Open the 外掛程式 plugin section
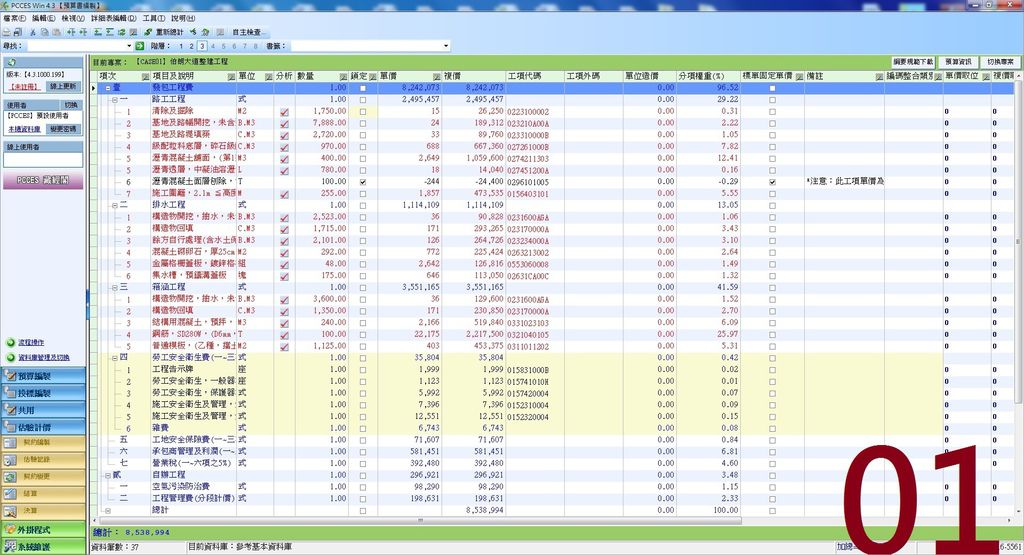The height and width of the screenshot is (555, 1024). (43, 530)
